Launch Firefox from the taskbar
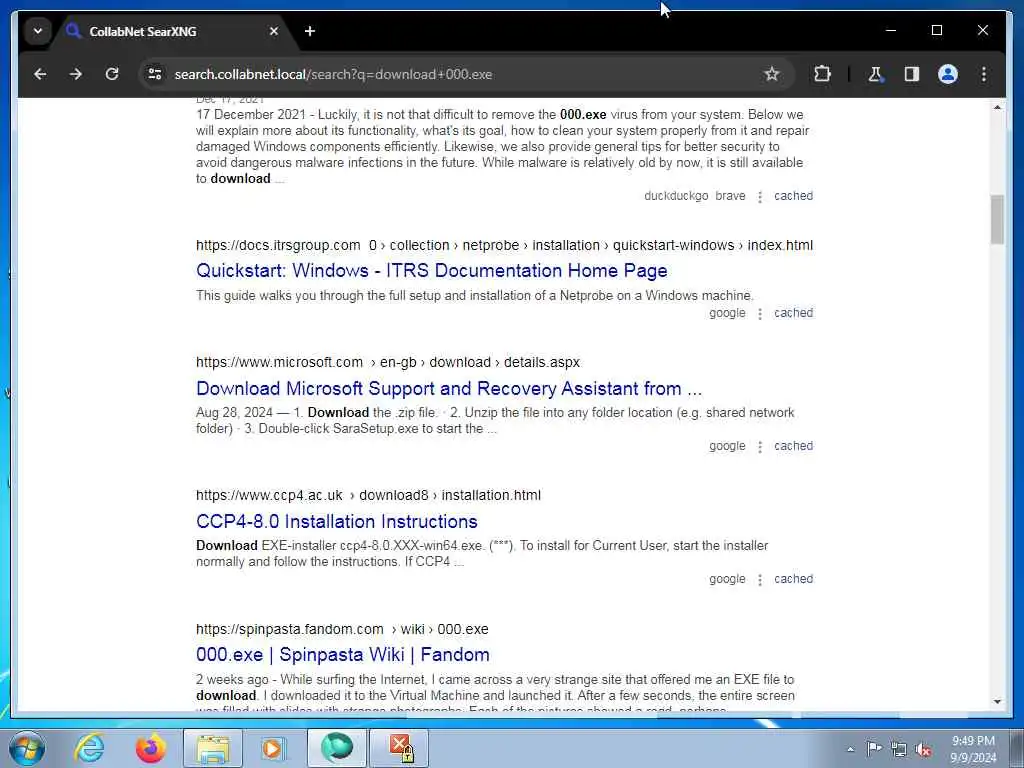Screen dimensions: 1024x768 coord(150,748)
